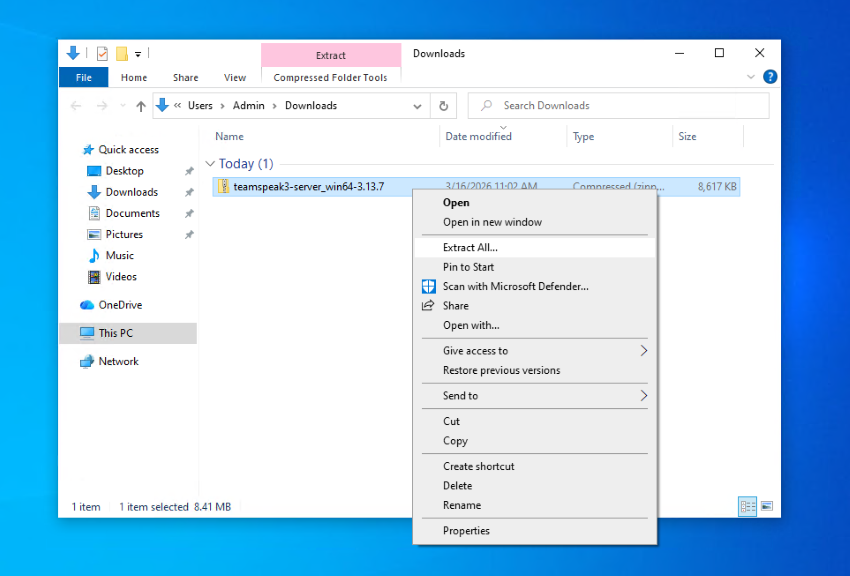Open address bar history dropdown
Viewport: 850px width, 576px height.
tap(418, 106)
